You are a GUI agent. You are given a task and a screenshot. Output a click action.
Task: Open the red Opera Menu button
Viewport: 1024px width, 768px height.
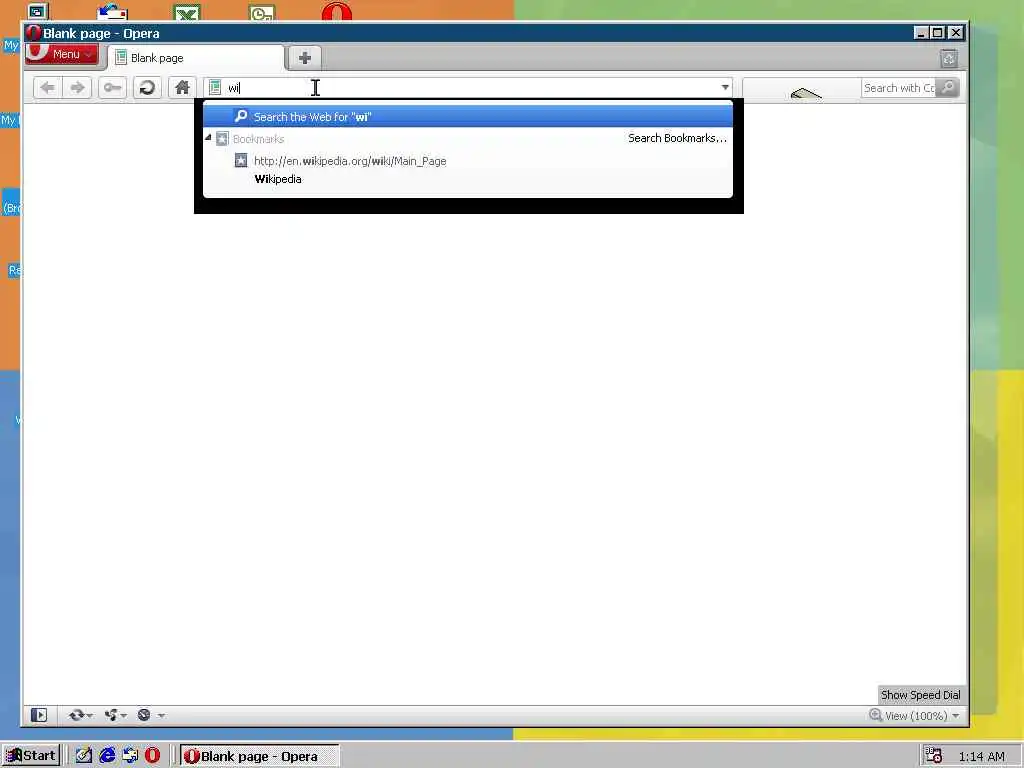62,55
